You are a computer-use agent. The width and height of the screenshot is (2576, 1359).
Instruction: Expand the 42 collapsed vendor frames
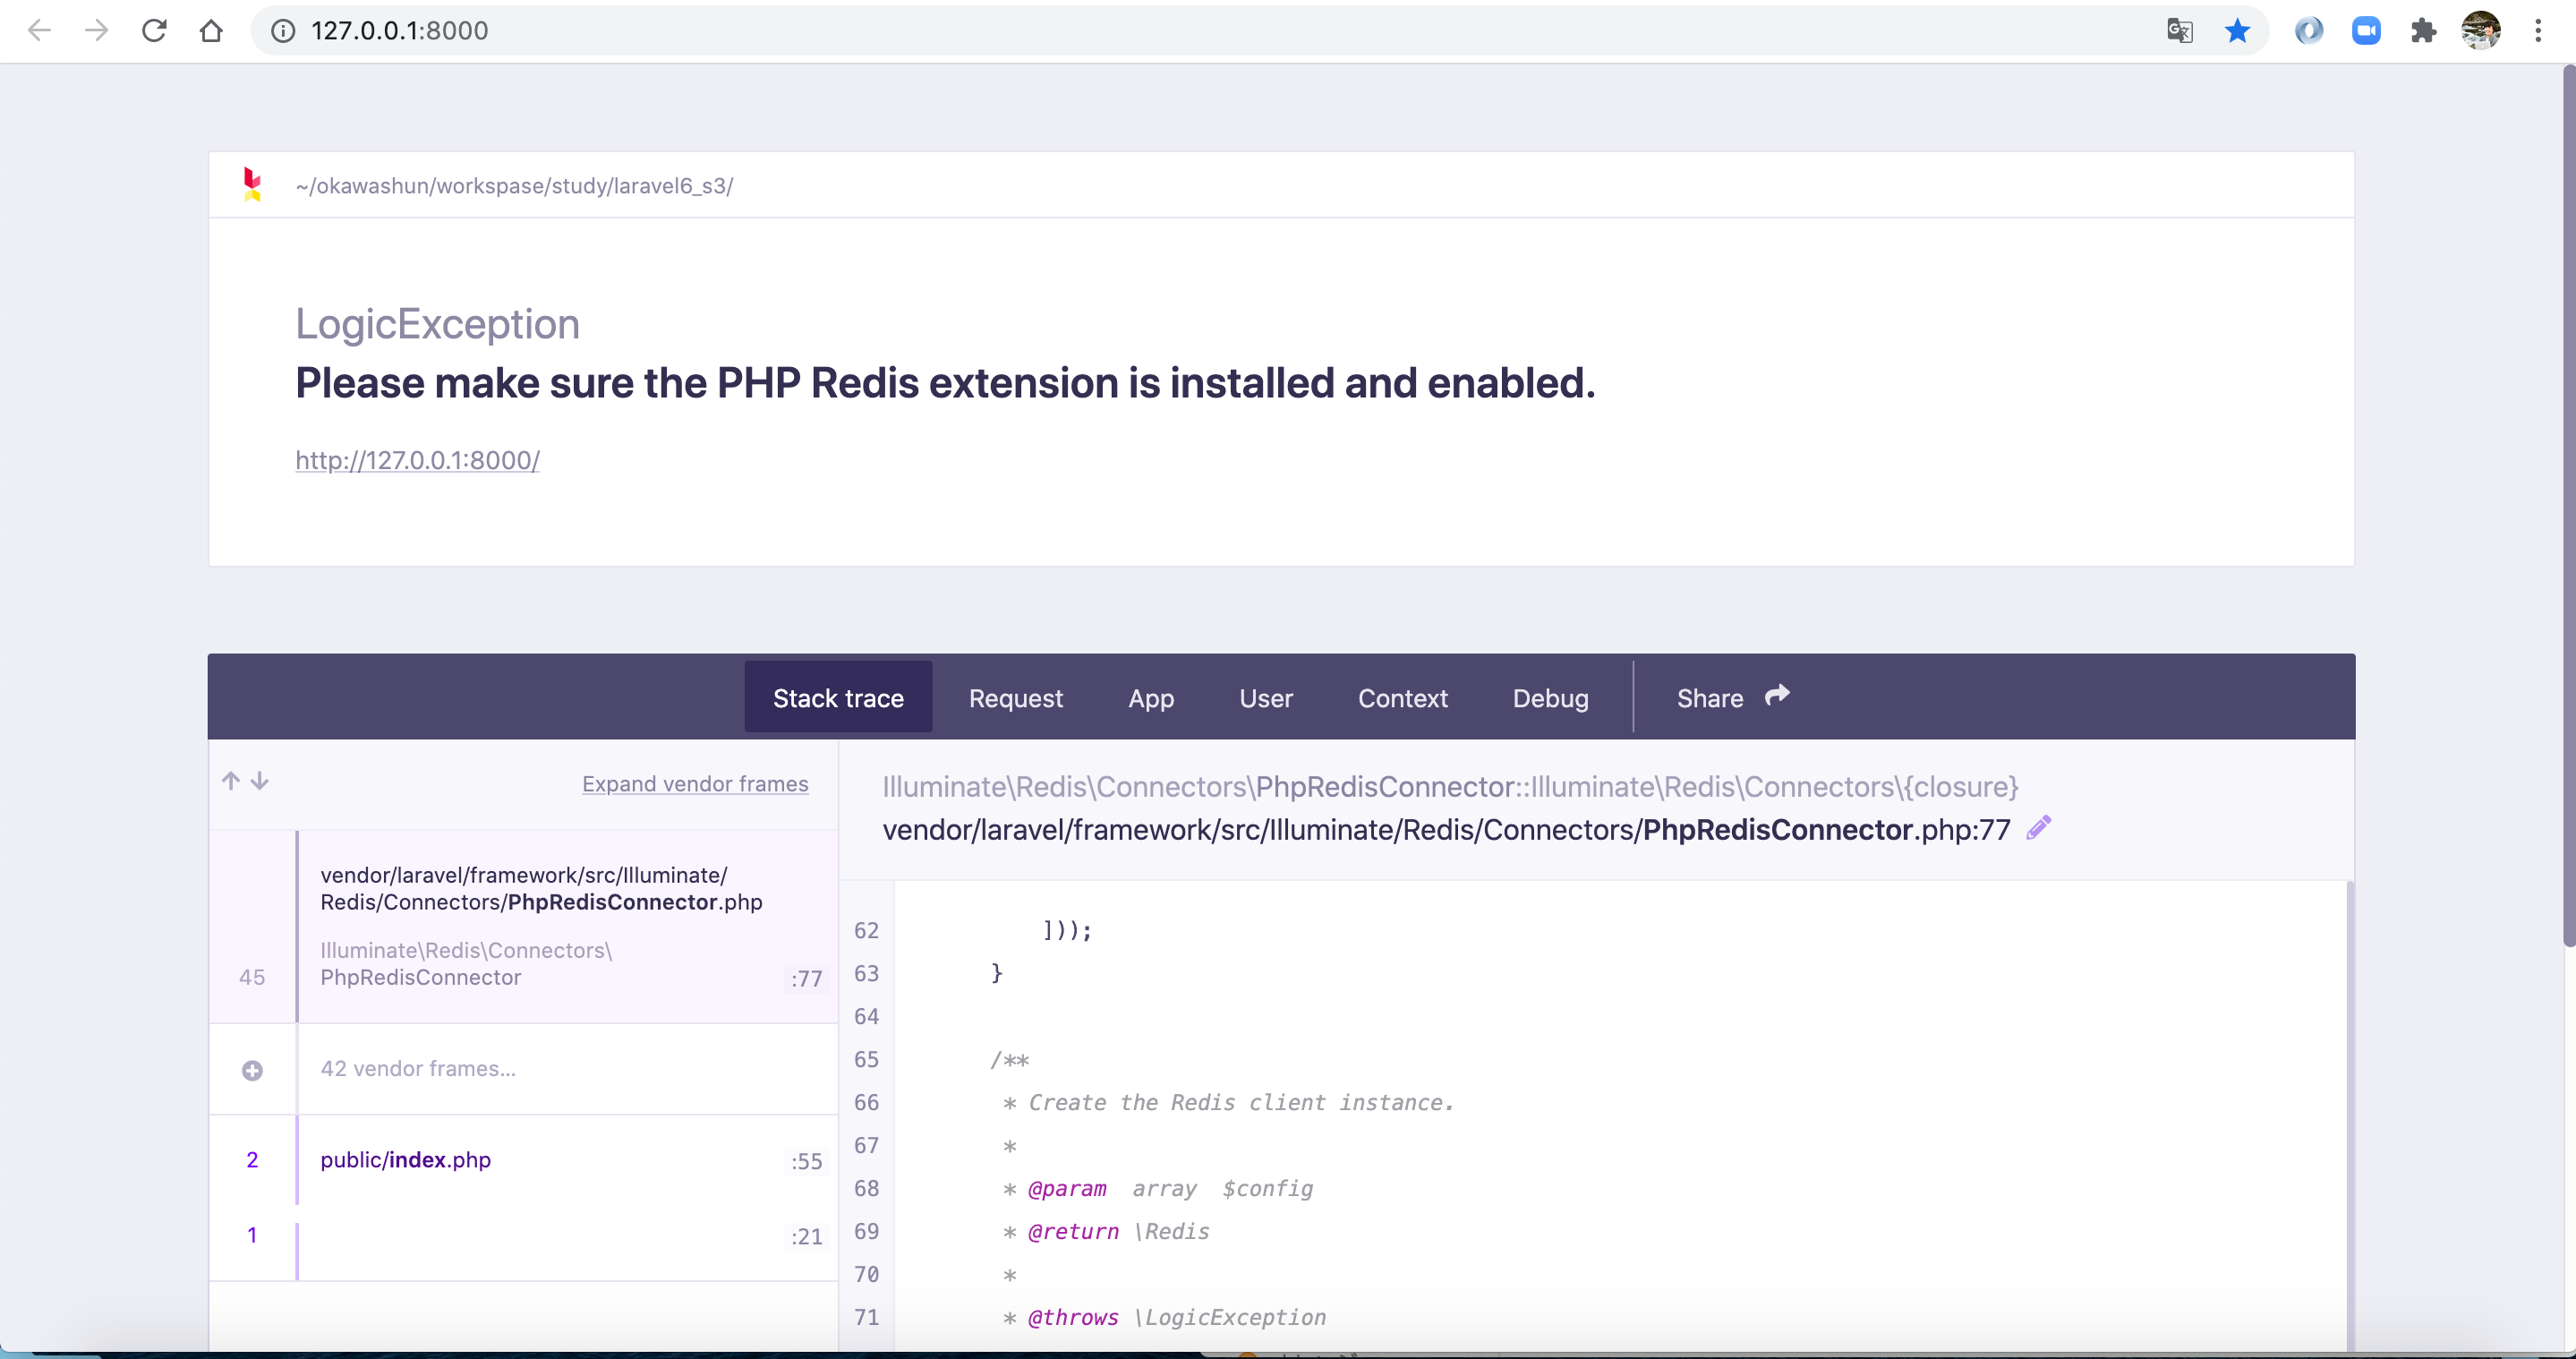252,1070
